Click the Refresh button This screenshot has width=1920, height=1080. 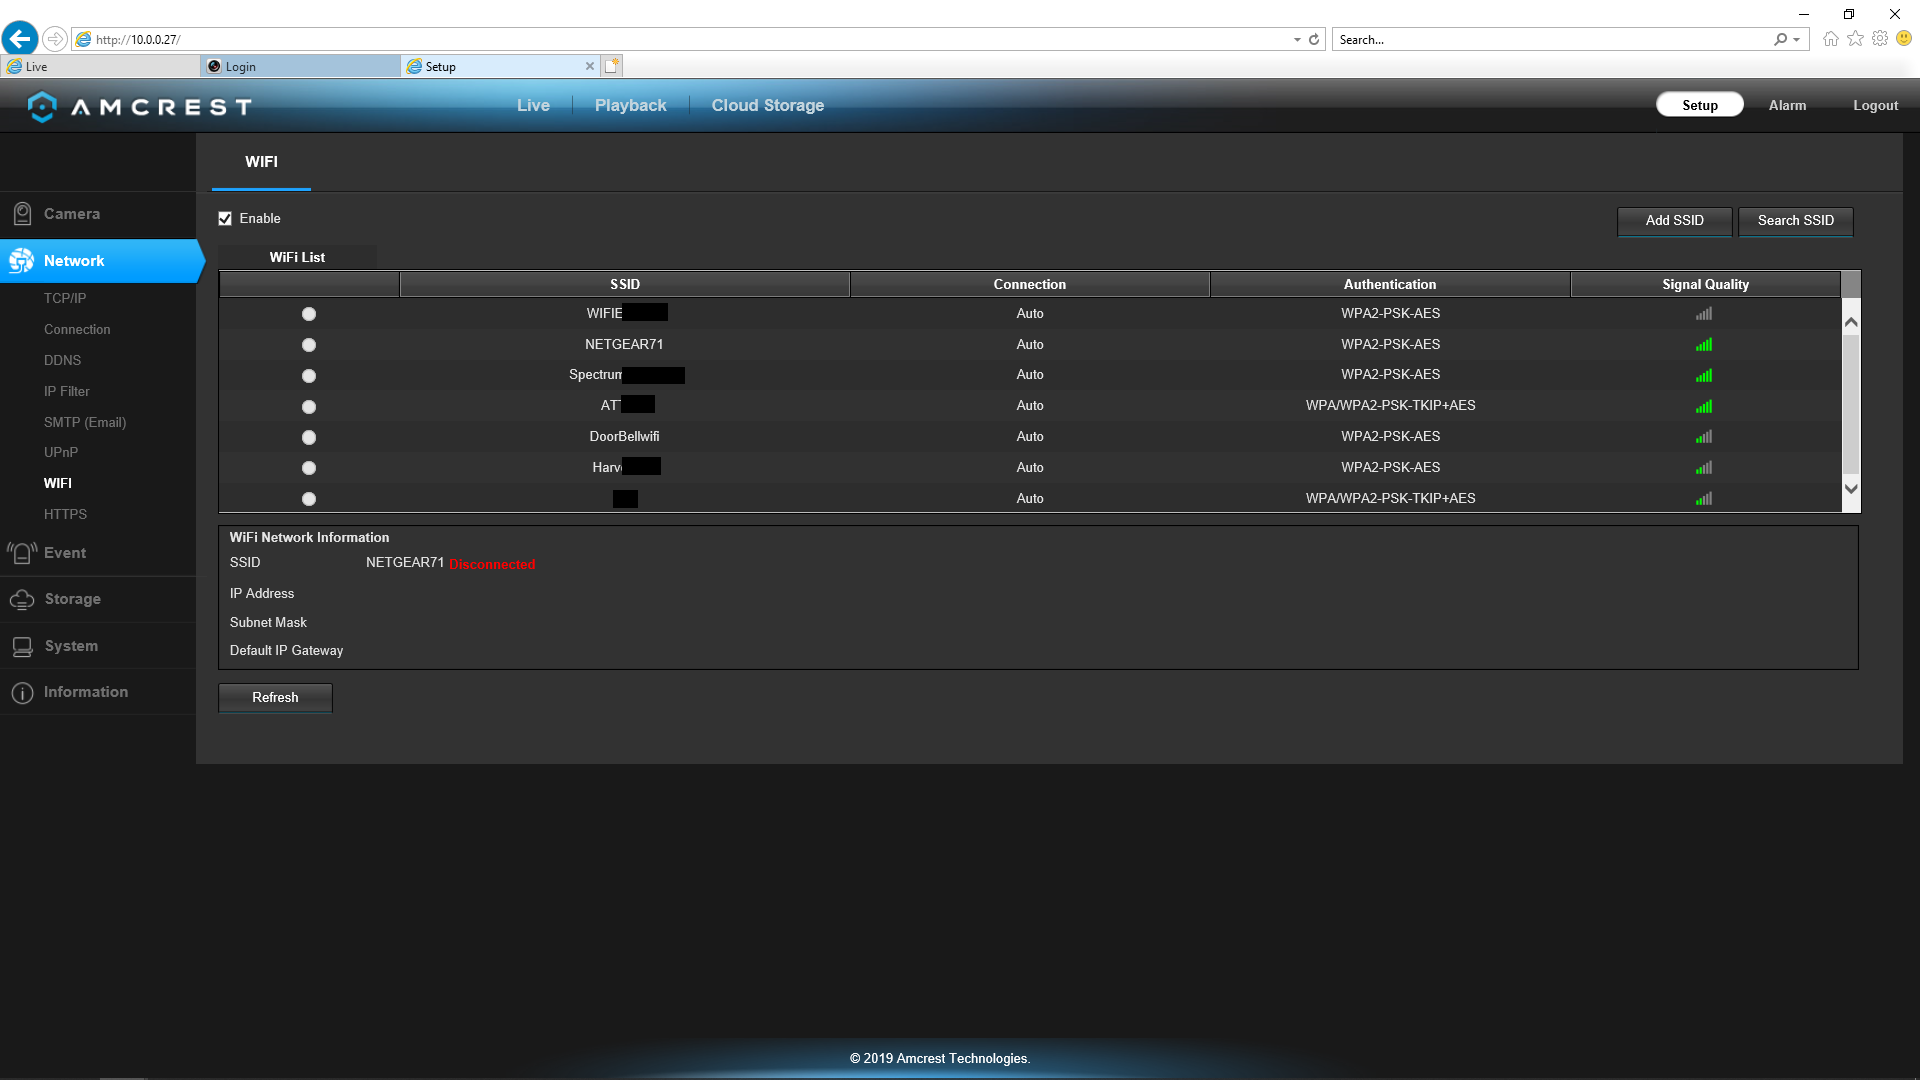pos(275,698)
